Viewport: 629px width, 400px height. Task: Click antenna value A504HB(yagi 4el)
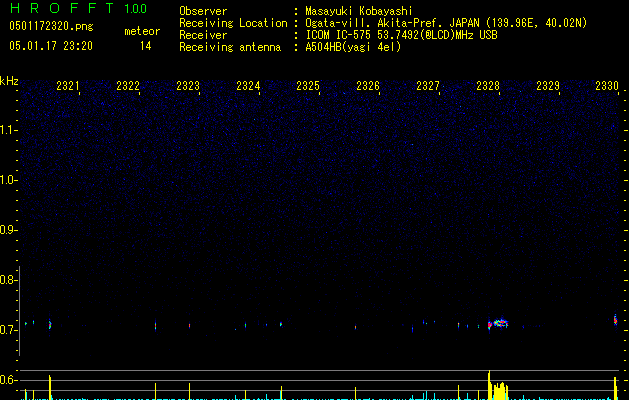pos(353,47)
